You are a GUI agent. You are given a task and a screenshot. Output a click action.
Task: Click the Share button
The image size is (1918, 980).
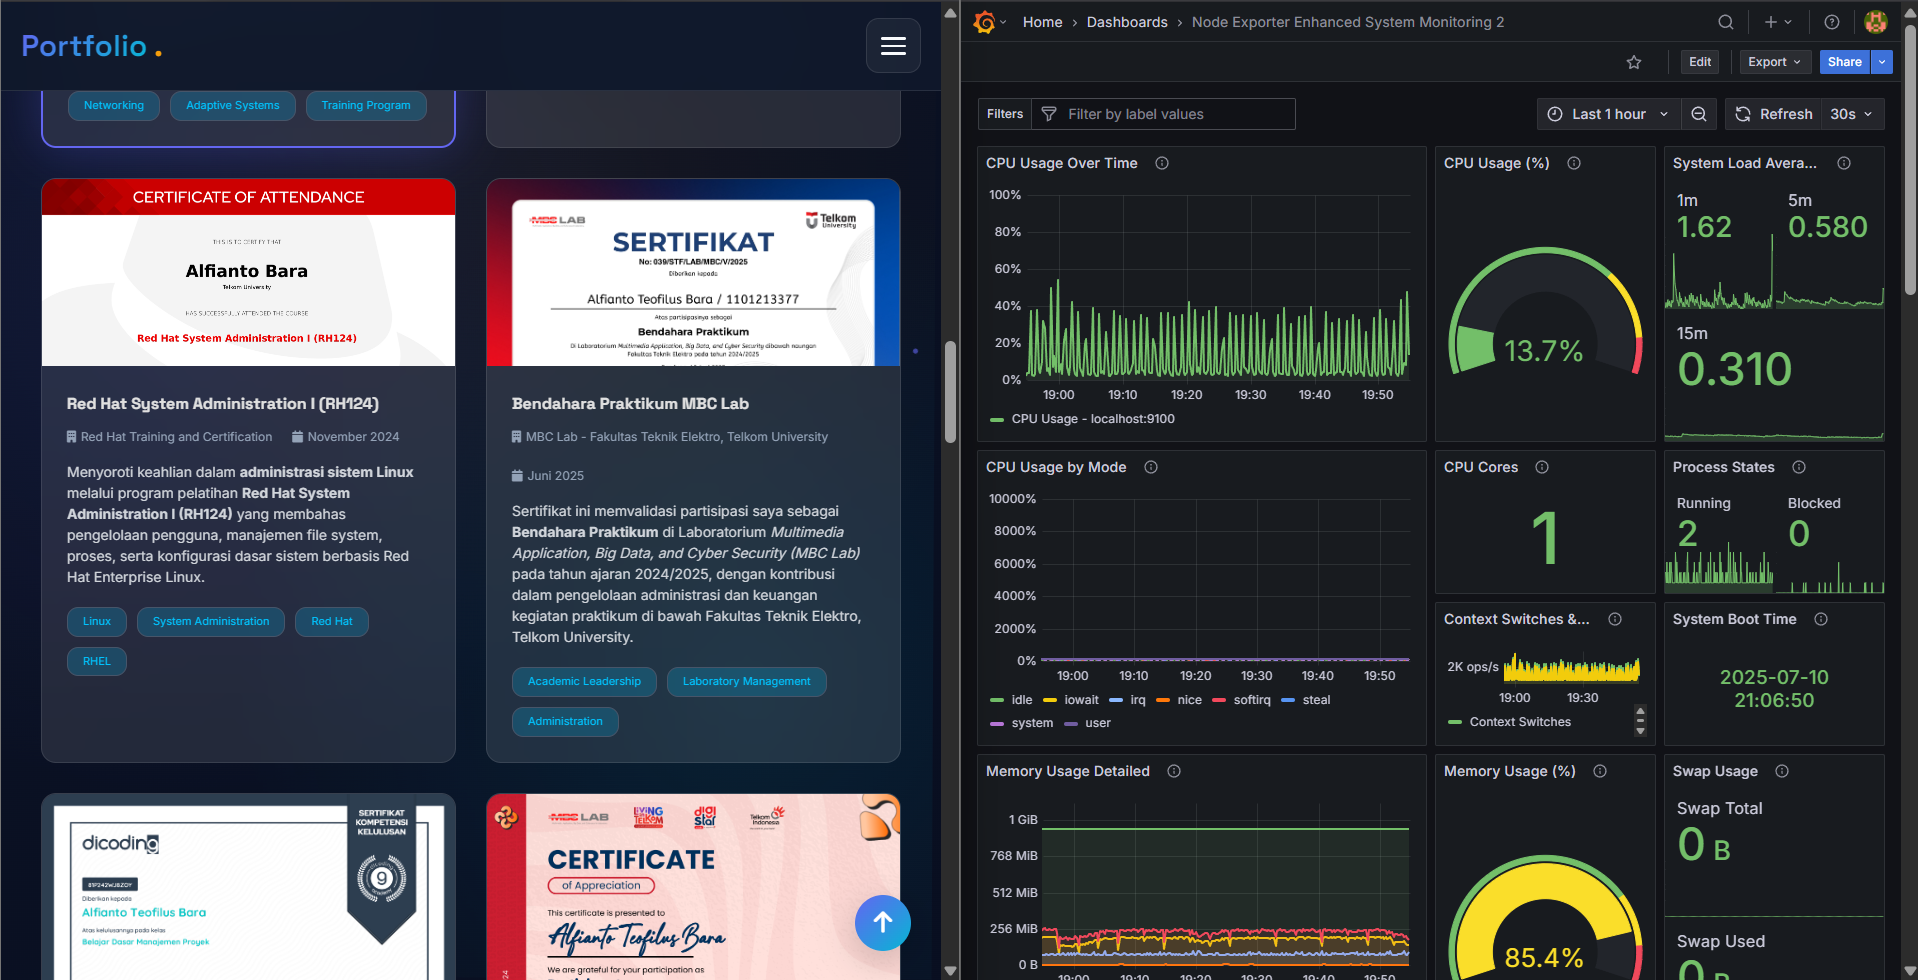click(1845, 62)
